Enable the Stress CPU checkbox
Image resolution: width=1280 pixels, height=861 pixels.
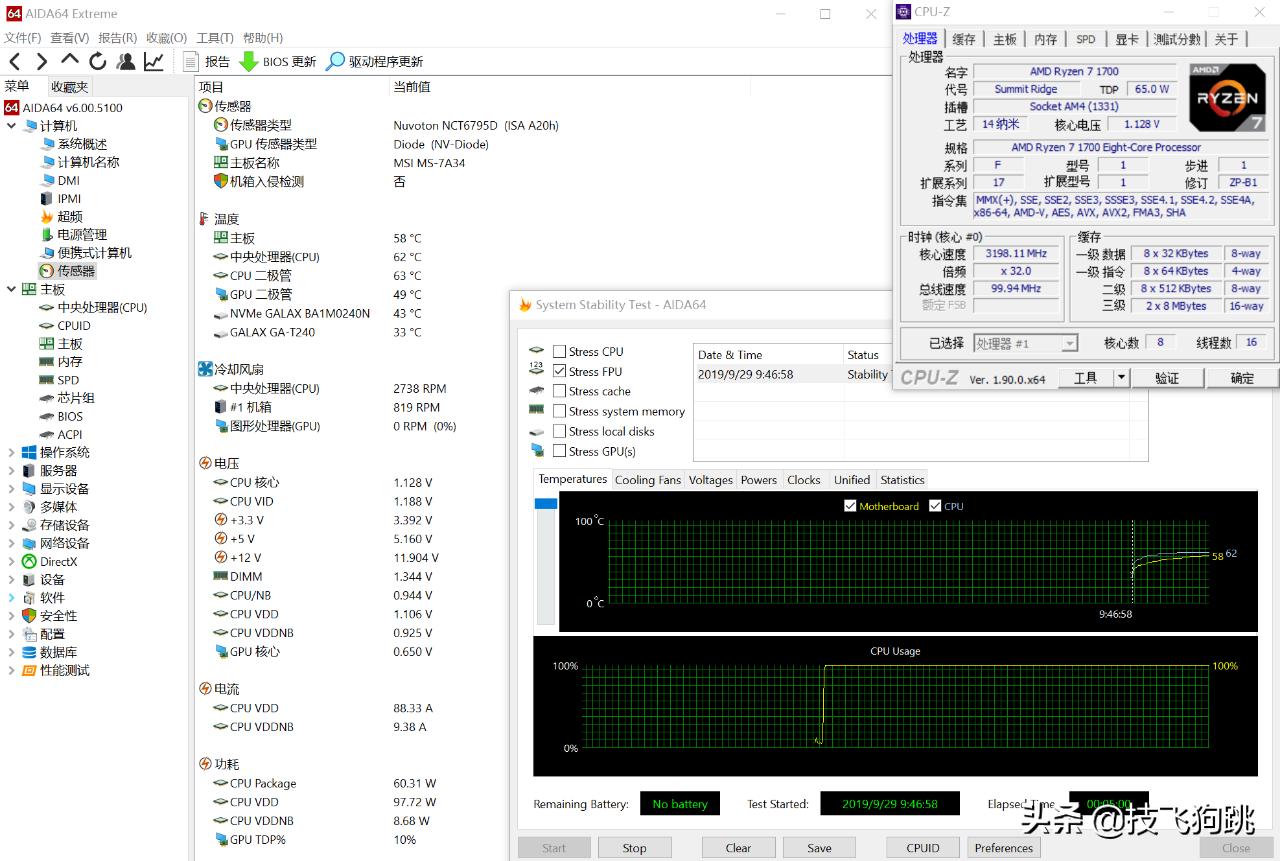(x=560, y=352)
